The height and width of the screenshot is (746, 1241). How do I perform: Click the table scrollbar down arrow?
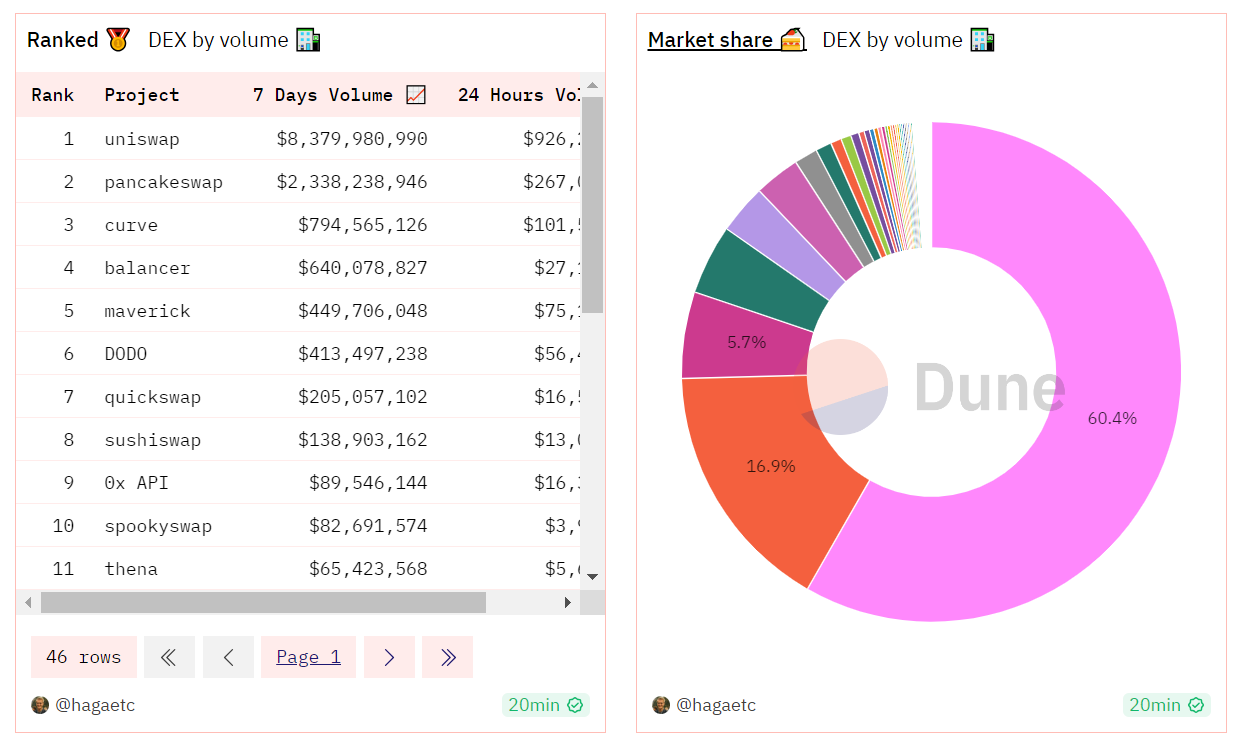(592, 577)
